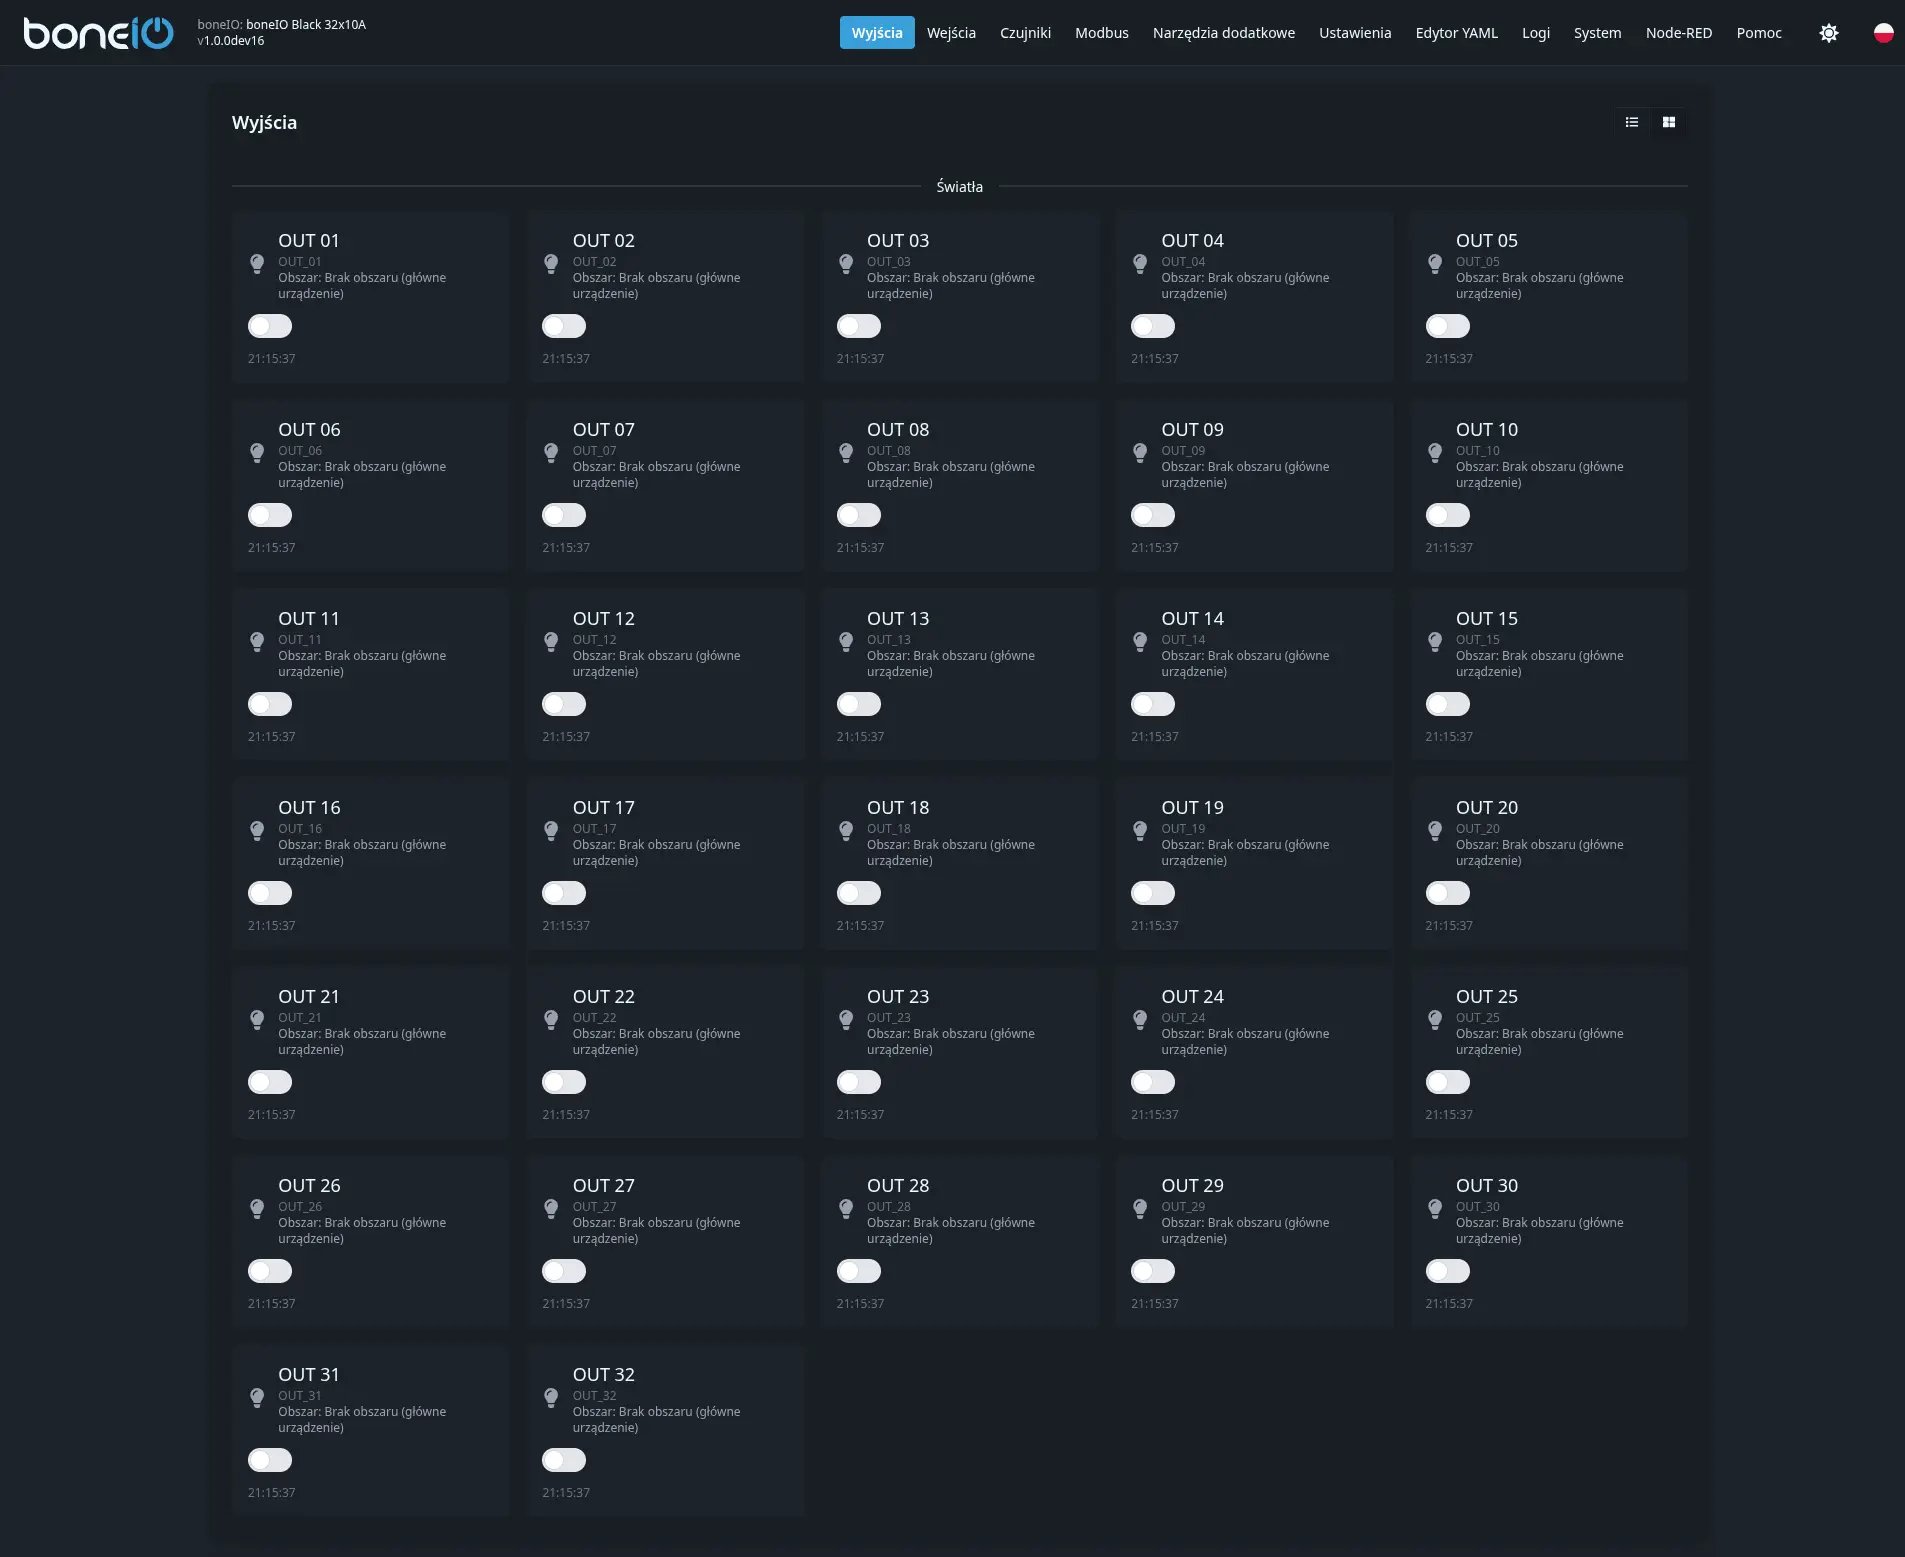Select the OUT 24 output card title
The height and width of the screenshot is (1557, 1905).
[x=1192, y=997]
